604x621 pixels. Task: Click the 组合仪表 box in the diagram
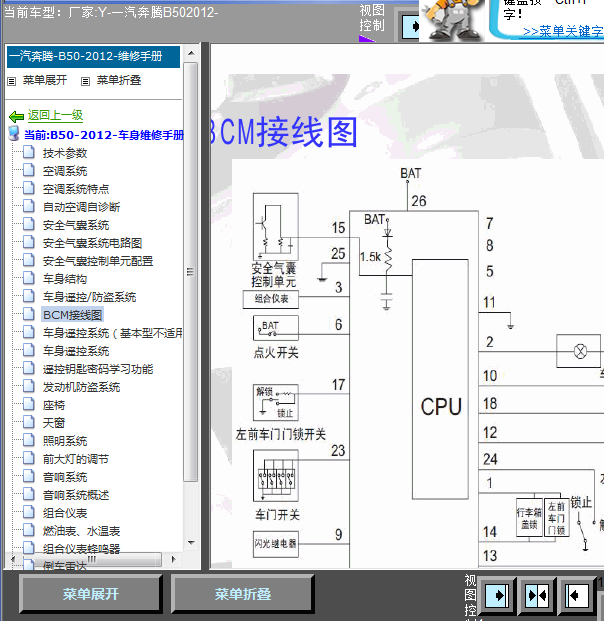pos(271,299)
